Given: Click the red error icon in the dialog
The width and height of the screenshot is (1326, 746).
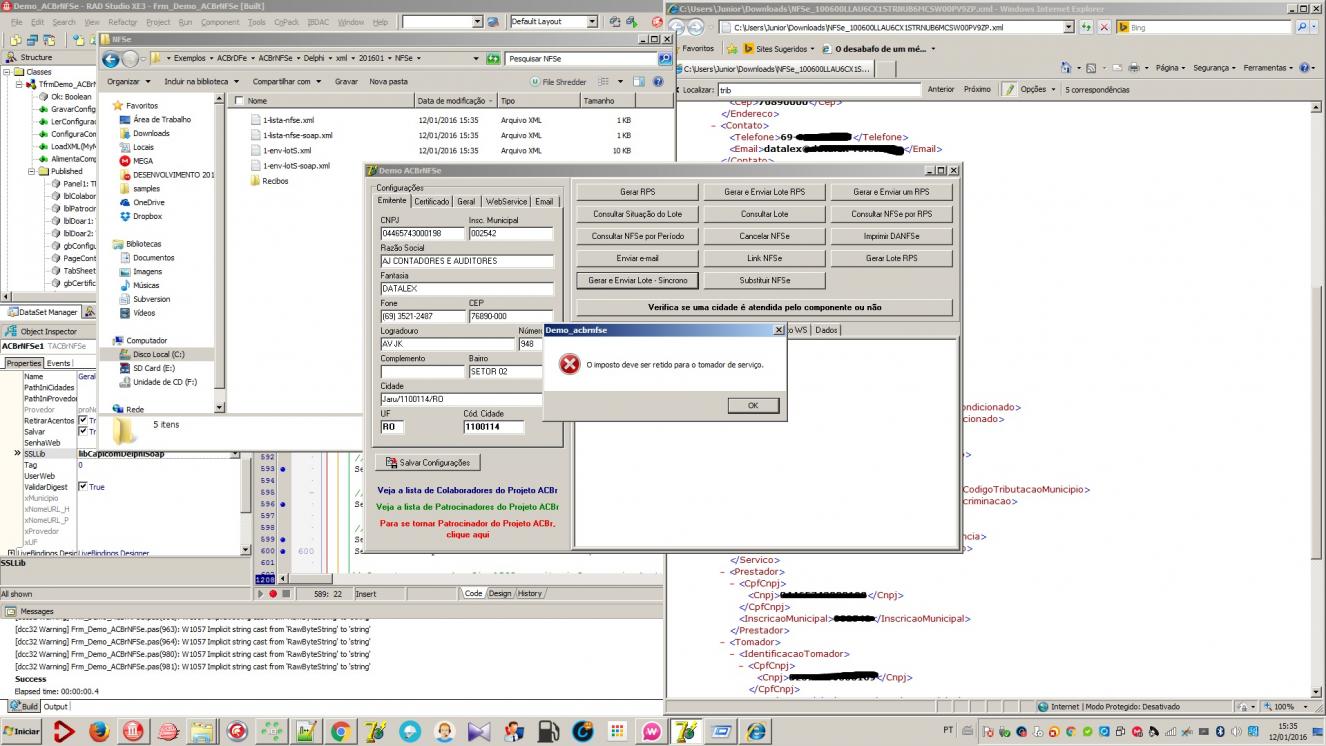Looking at the screenshot, I should (x=569, y=365).
